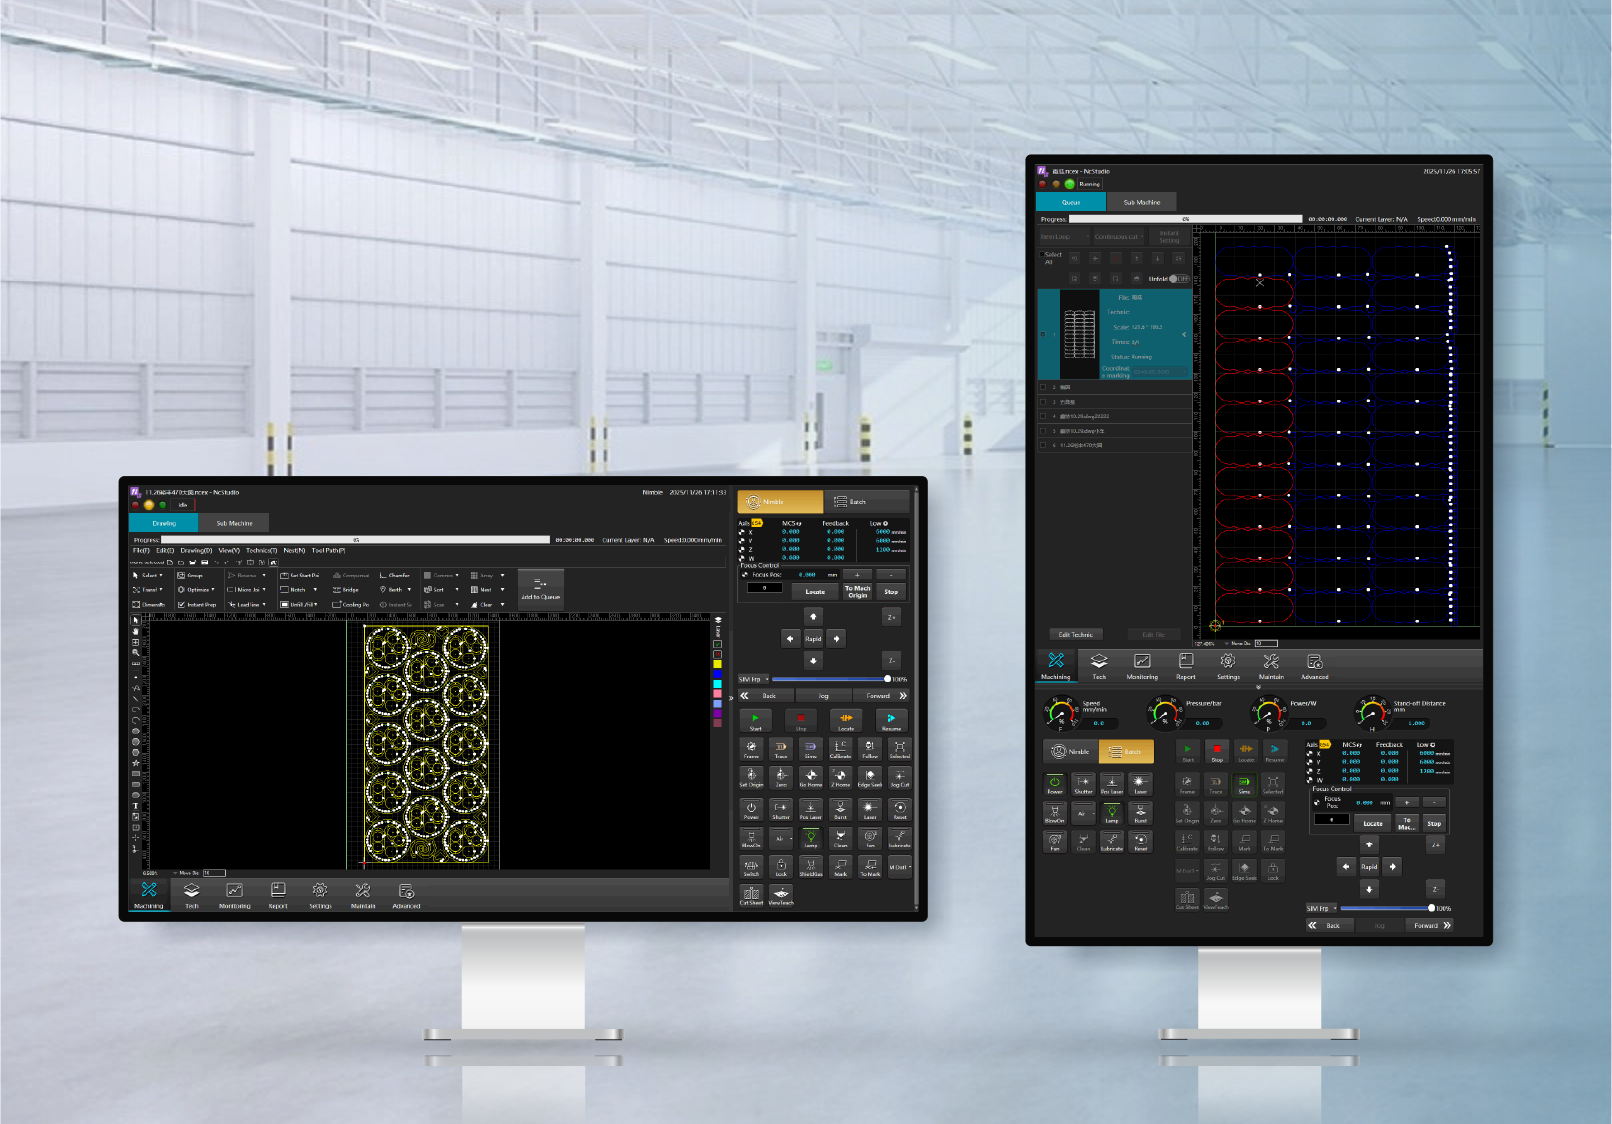
Task: Open the Technics(T) menu
Action: pos(261,551)
